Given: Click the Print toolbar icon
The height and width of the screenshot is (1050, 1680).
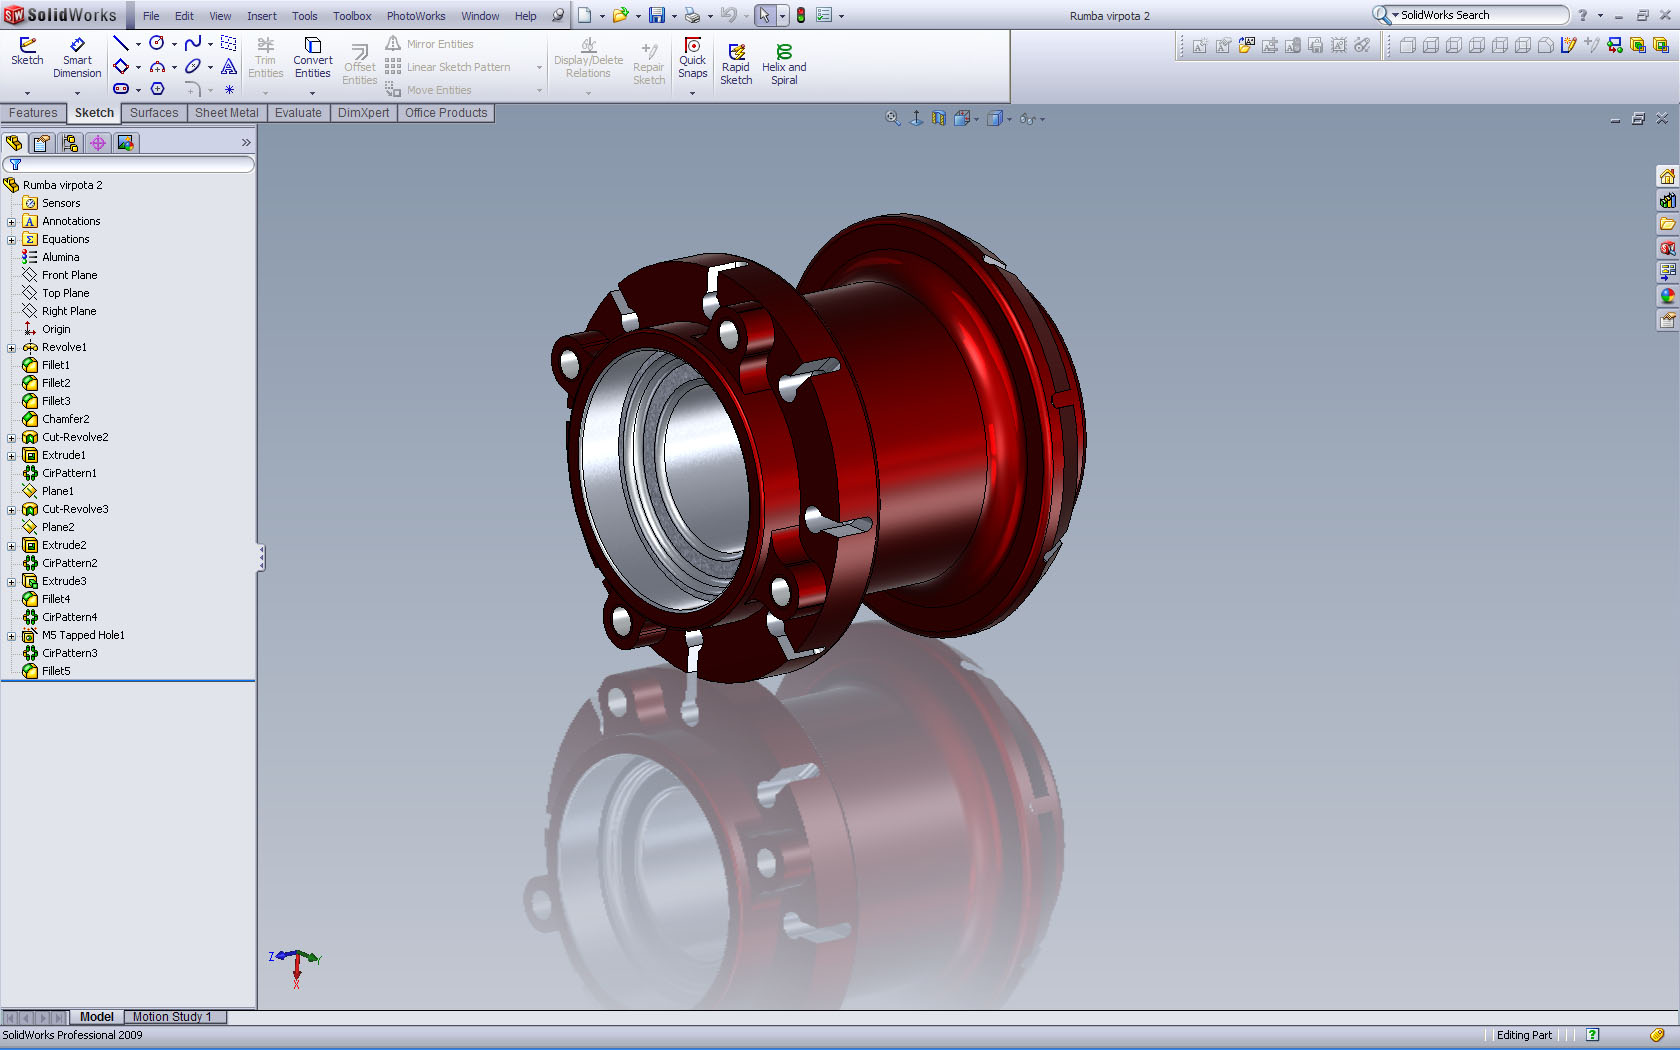Looking at the screenshot, I should click(692, 15).
